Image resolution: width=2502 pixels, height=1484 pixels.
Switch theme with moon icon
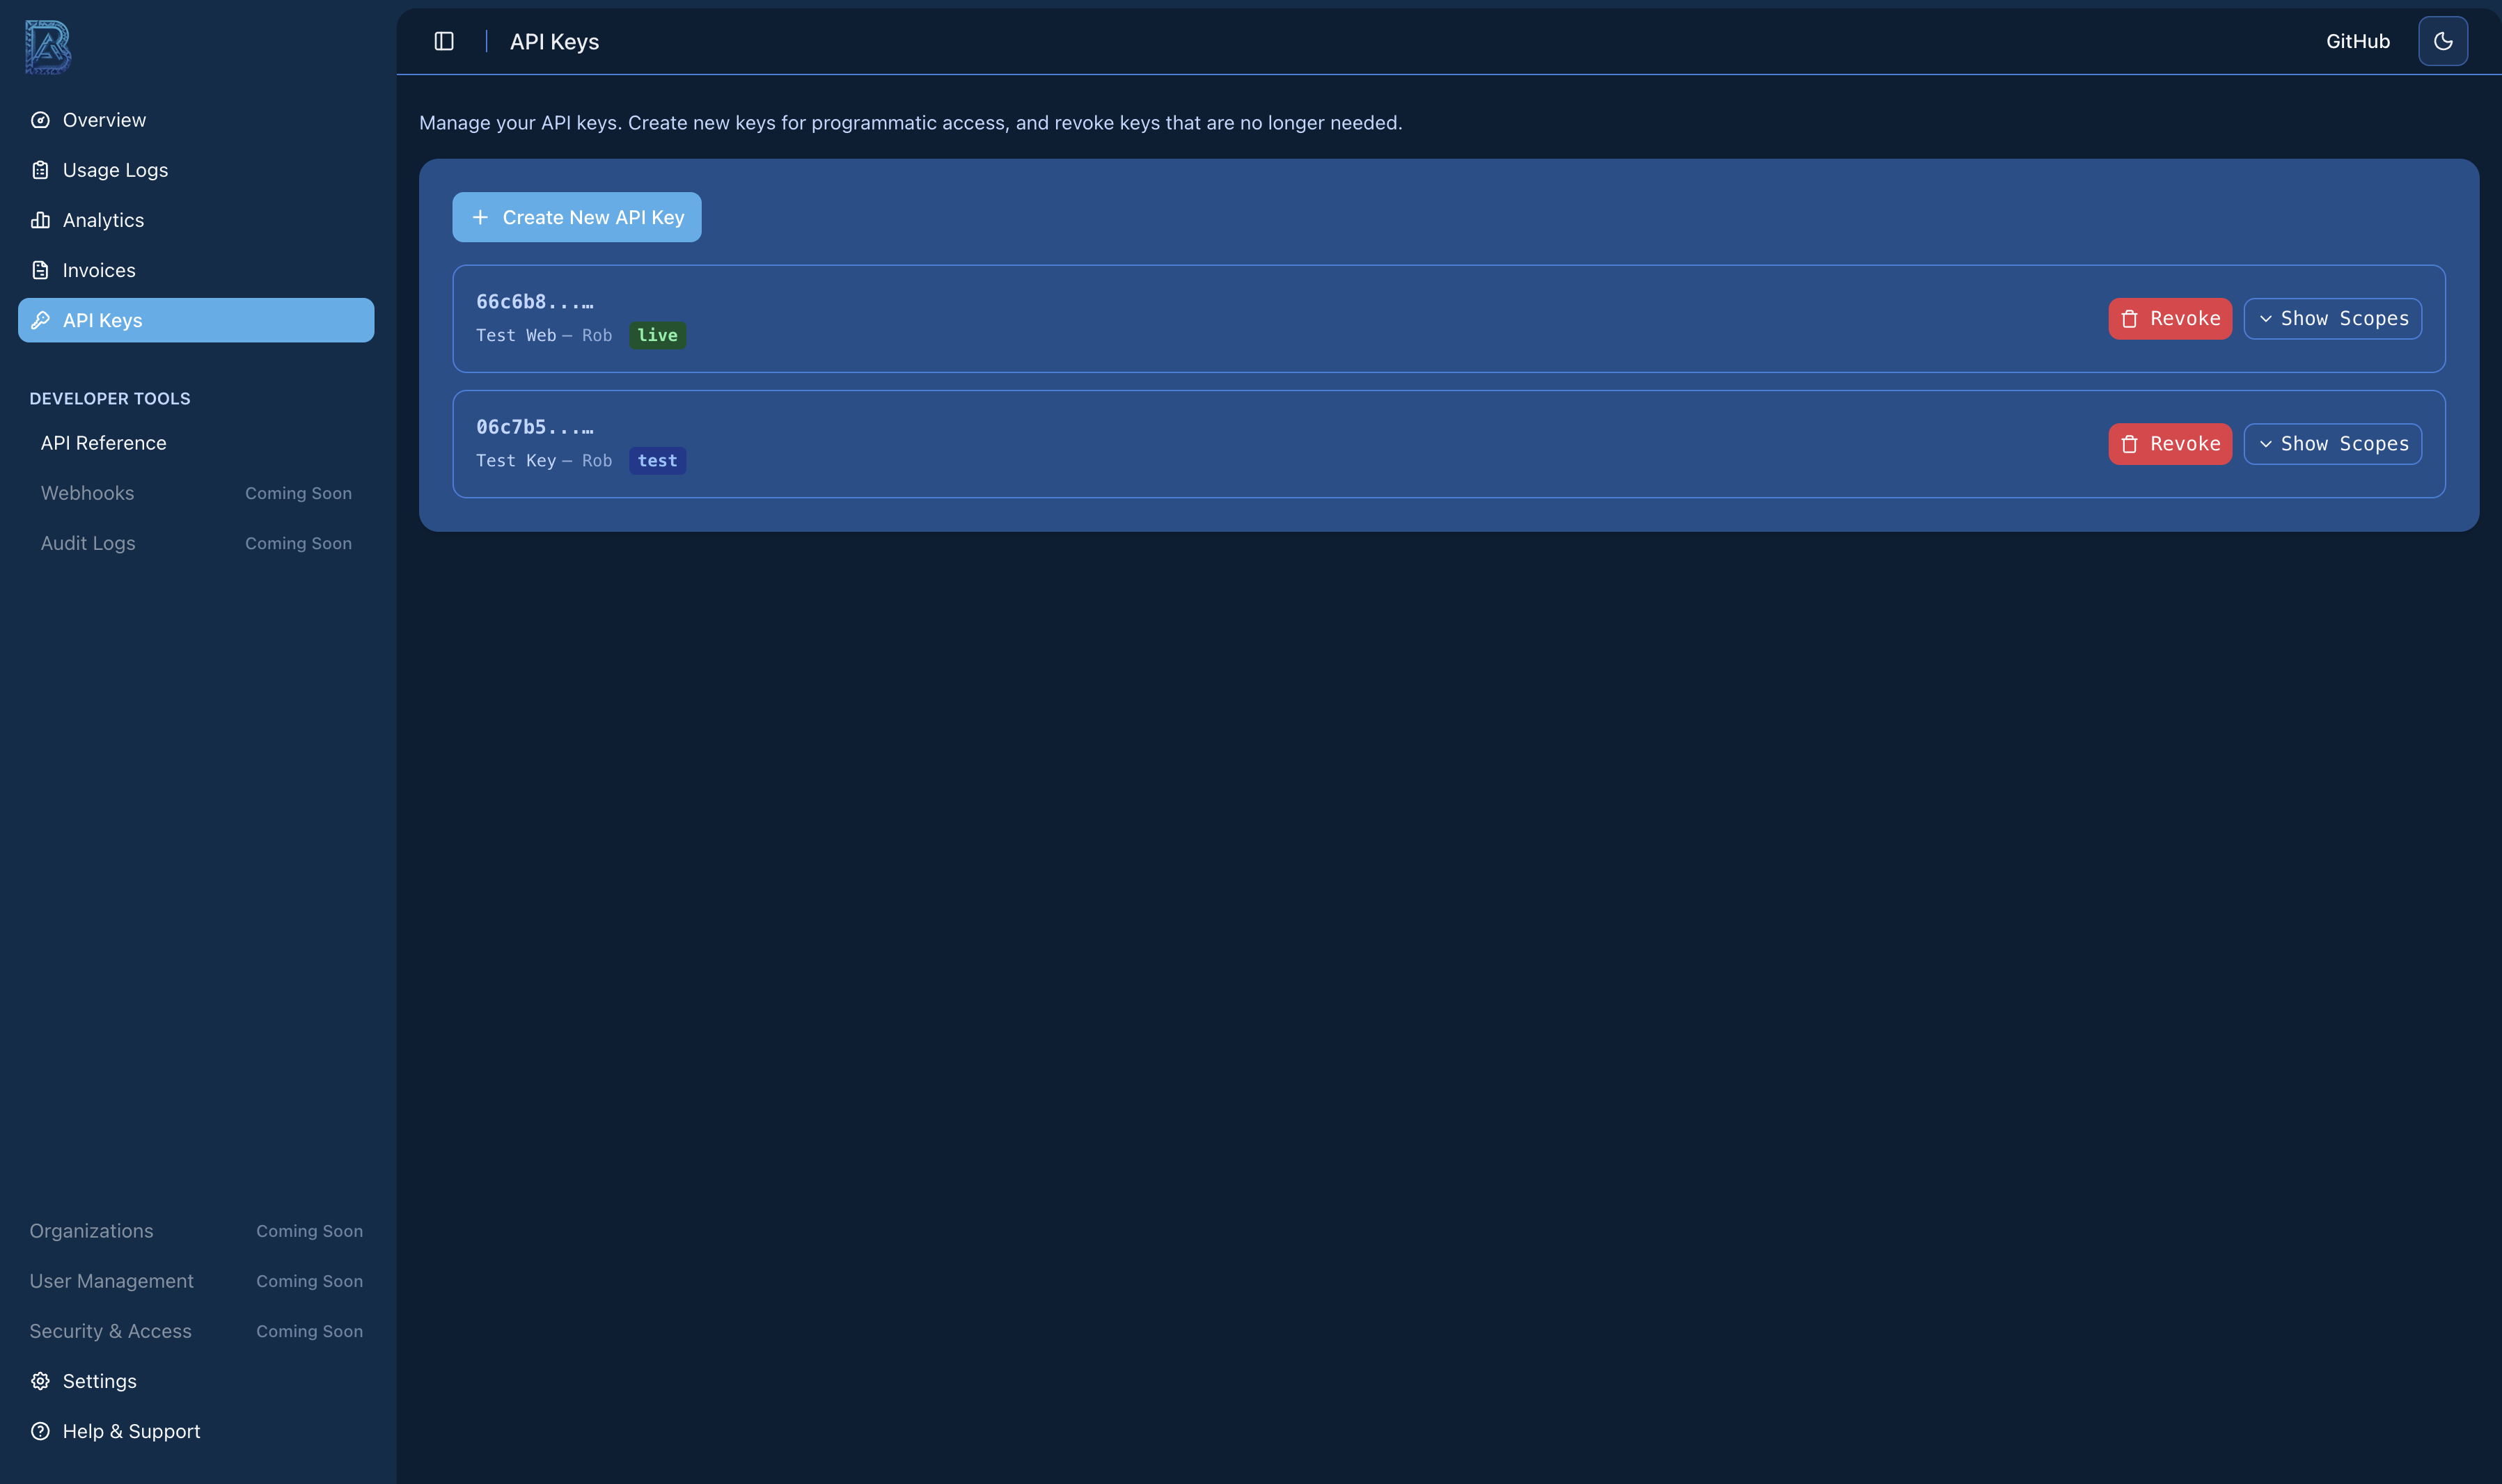click(x=2442, y=41)
